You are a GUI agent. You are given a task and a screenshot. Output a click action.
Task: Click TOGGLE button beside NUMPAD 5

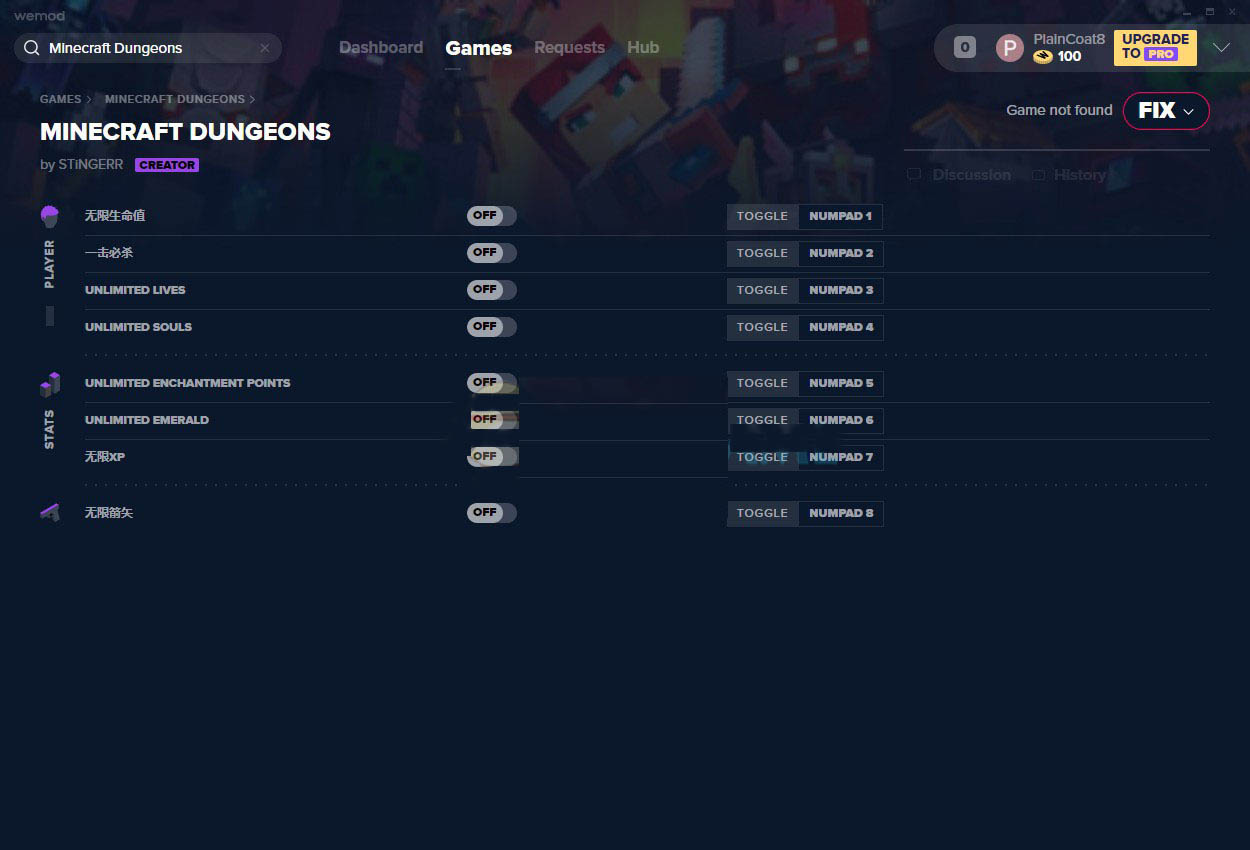click(763, 383)
